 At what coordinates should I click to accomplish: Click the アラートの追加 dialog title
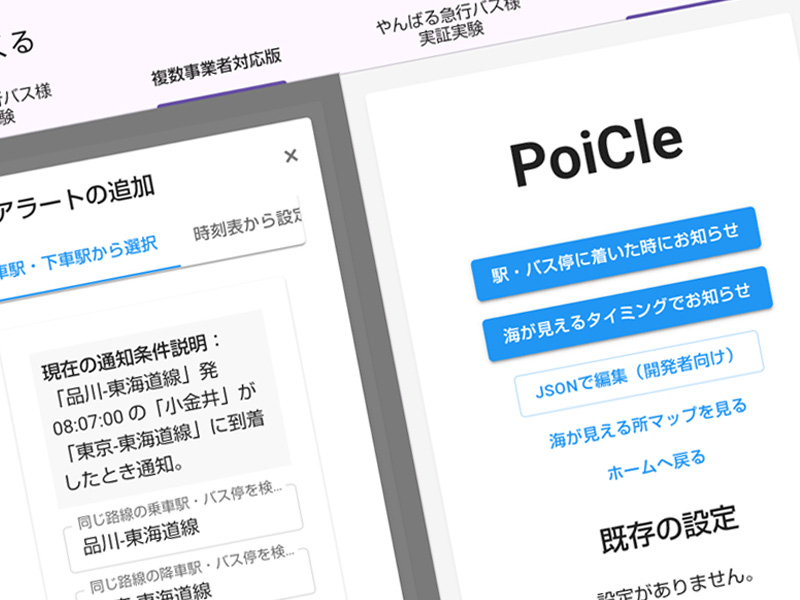click(77, 199)
